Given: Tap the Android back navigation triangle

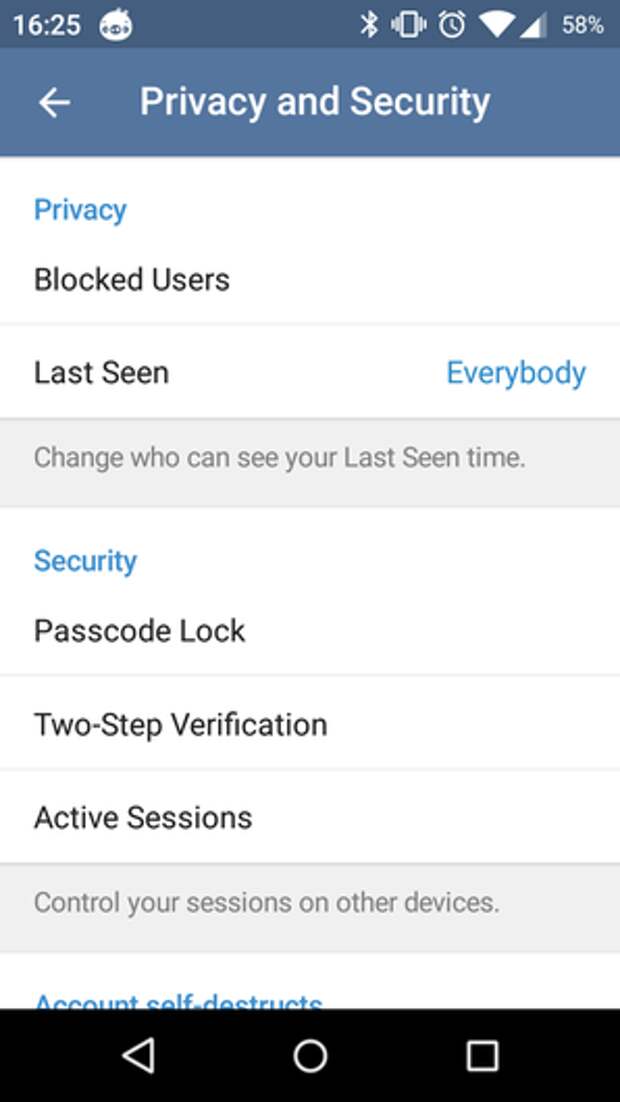Looking at the screenshot, I should click(138, 1056).
